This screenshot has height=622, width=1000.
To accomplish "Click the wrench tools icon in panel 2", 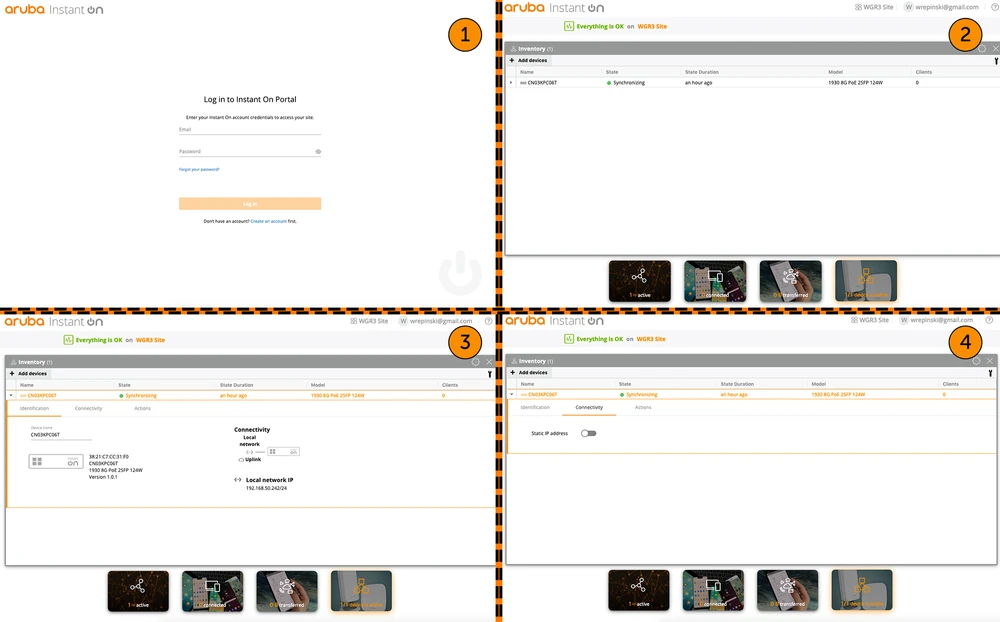I will coord(996,61).
